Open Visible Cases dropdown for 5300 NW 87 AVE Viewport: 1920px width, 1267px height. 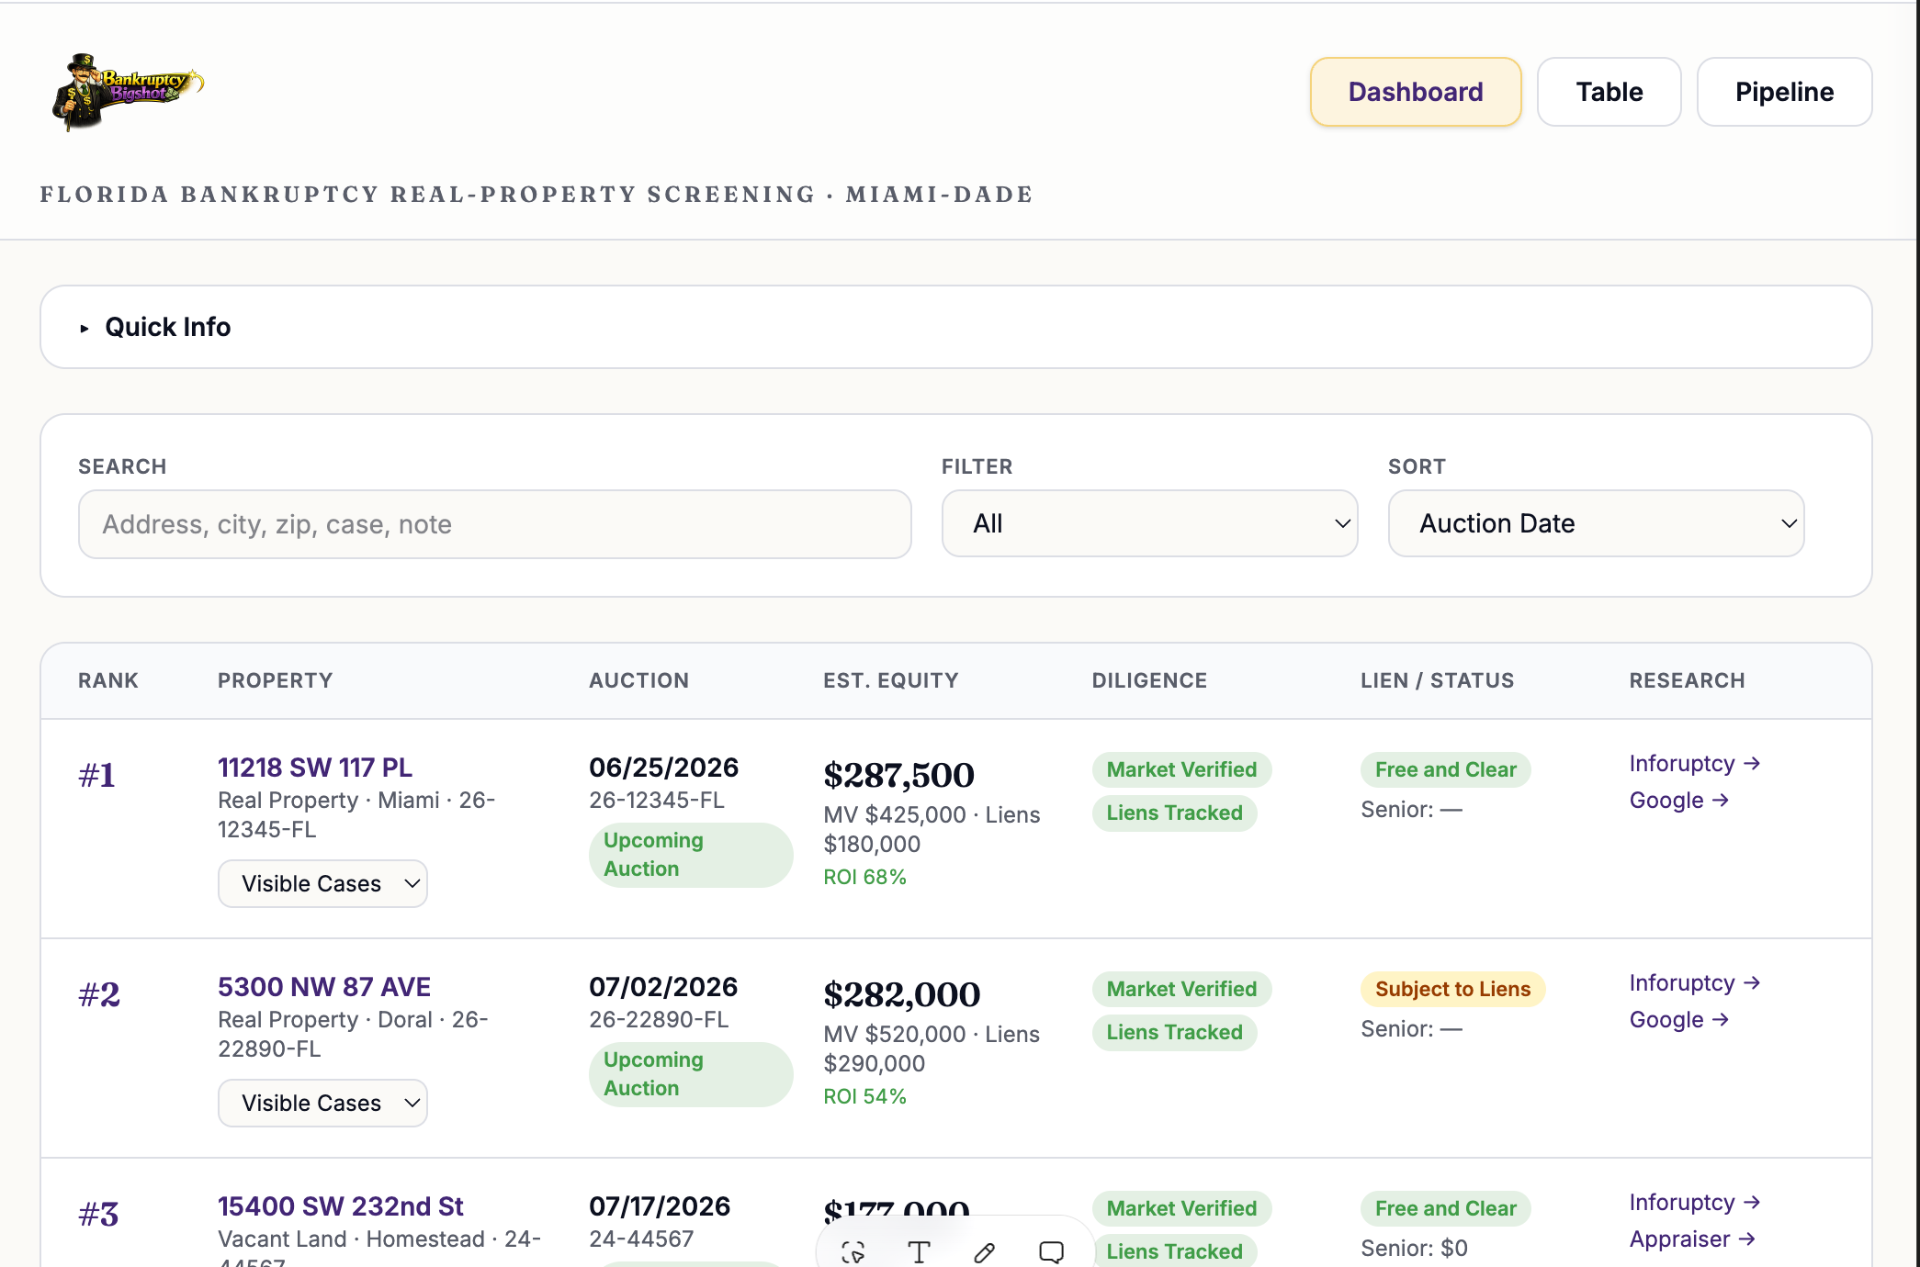pos(323,1103)
